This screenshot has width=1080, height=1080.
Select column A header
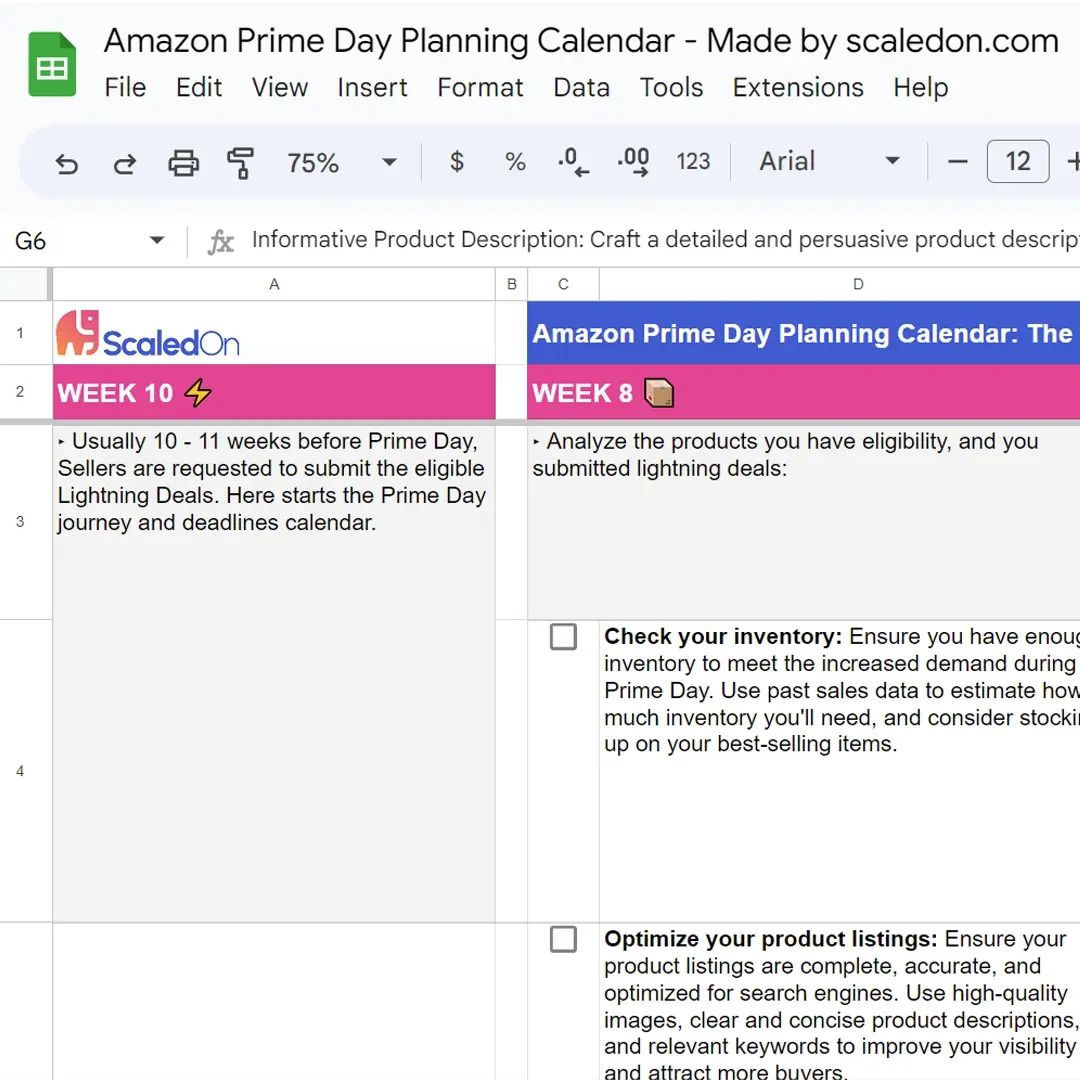pos(274,284)
